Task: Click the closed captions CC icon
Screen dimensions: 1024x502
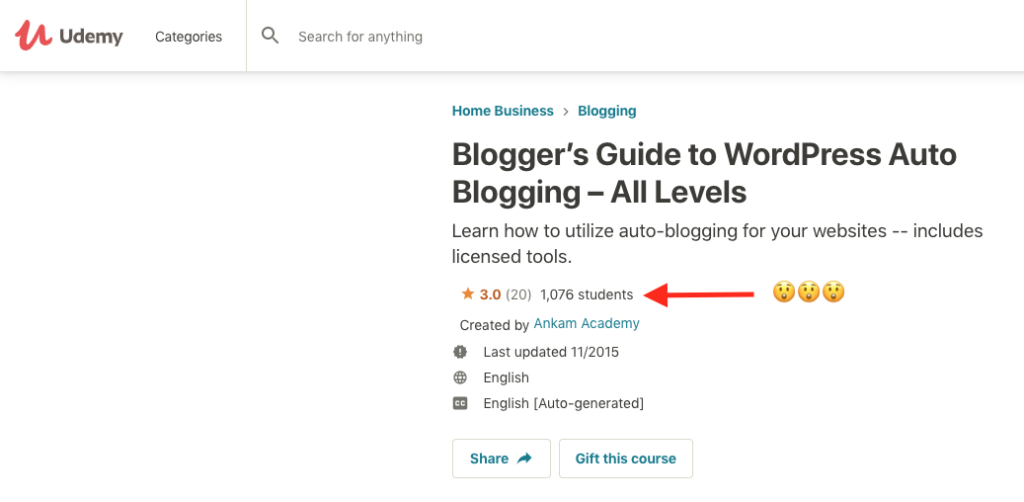Action: (x=460, y=403)
